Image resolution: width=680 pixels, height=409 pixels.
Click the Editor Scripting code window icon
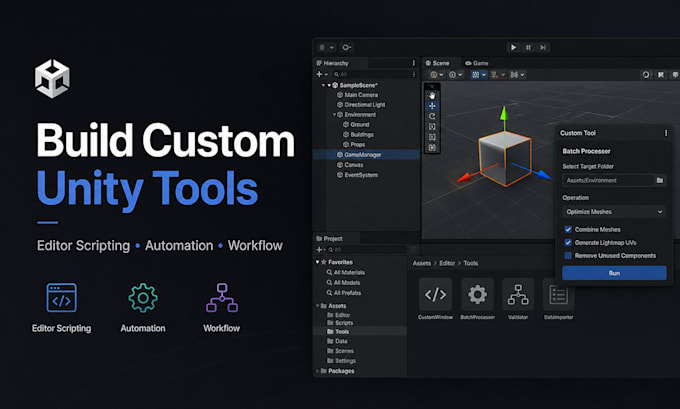[62, 298]
